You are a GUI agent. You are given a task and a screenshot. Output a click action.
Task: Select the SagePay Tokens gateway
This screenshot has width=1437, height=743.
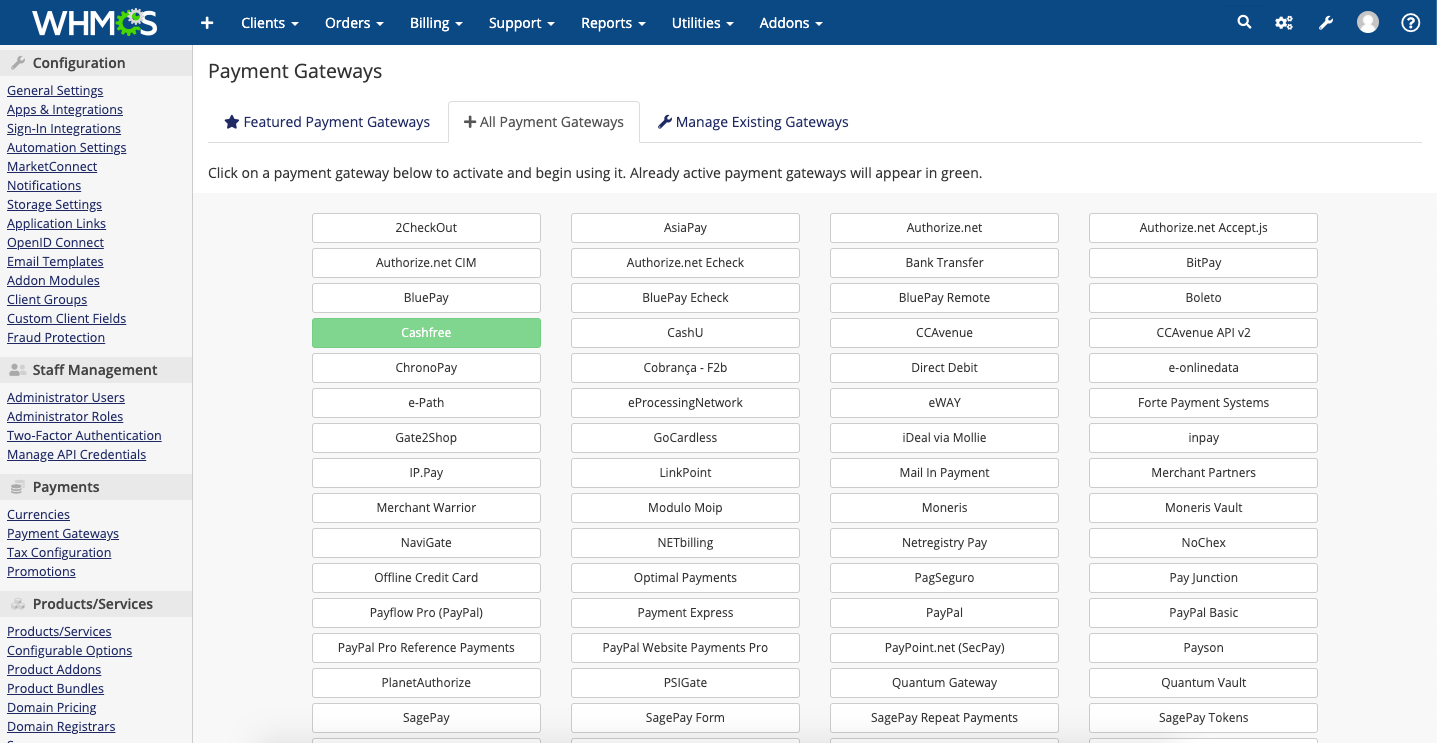pos(1203,718)
